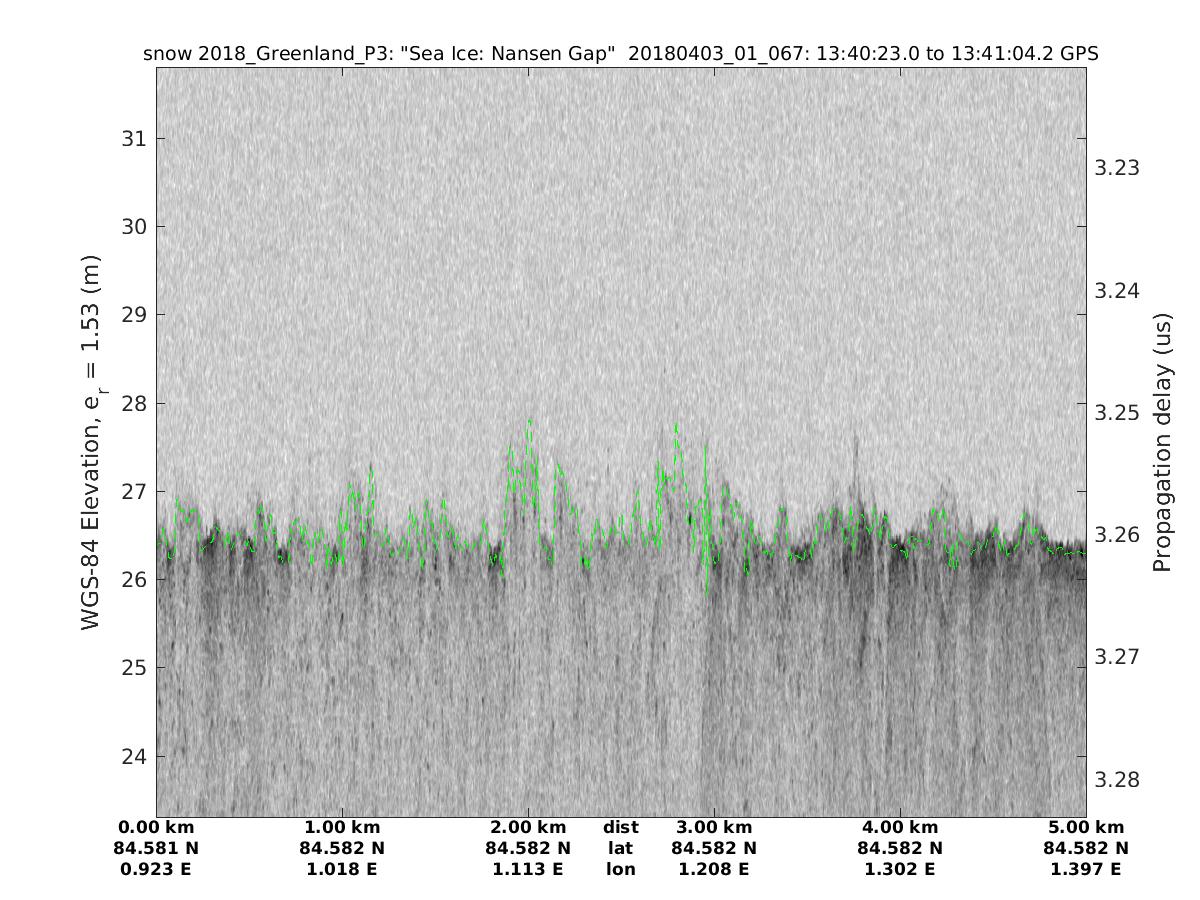Click the tallest green peak near 2.00 km
The height and width of the screenshot is (900, 1200).
(529, 421)
